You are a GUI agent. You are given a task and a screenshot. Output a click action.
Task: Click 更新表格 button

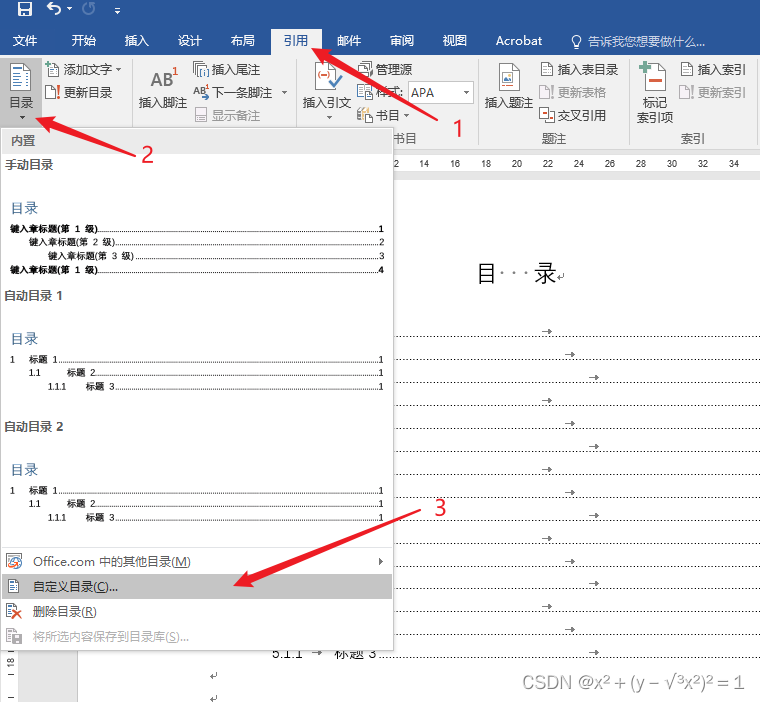tap(572, 92)
